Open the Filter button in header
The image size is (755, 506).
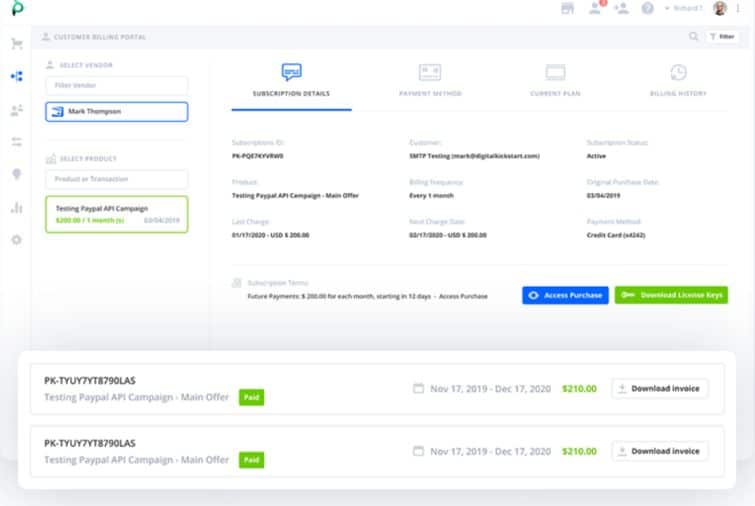coord(722,37)
